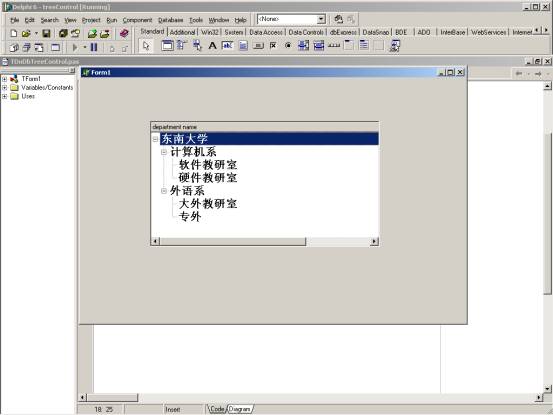Select the Label component icon

[x=212, y=45]
